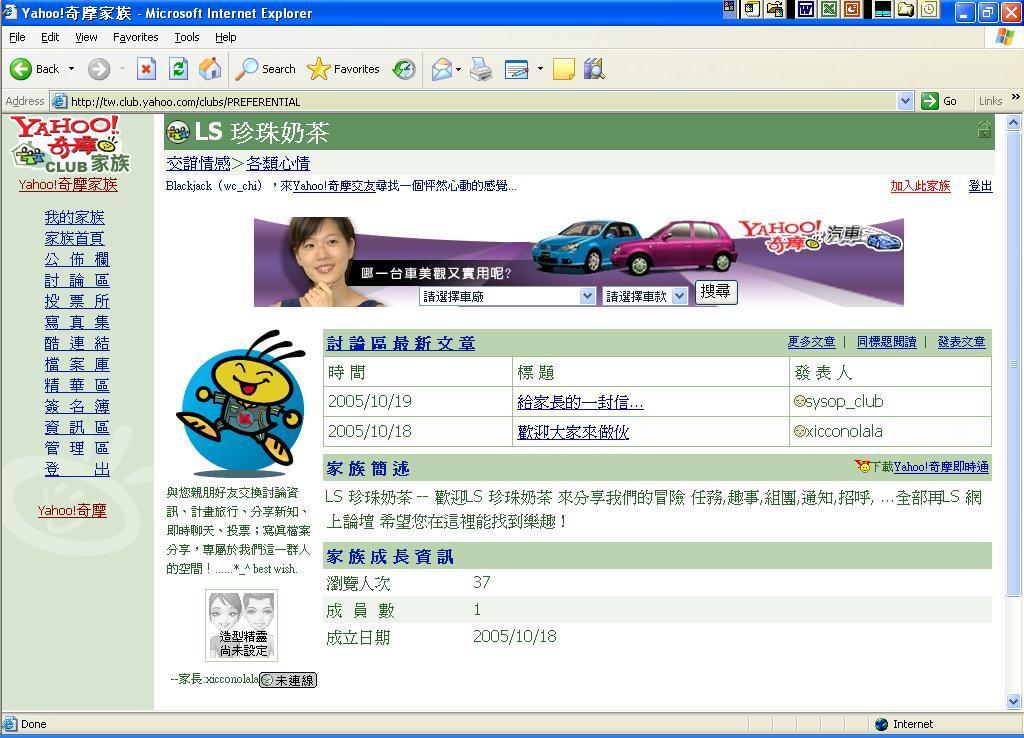Open the 歡迎大家來做伙 article link
The width and height of the screenshot is (1024, 738).
[x=573, y=432]
